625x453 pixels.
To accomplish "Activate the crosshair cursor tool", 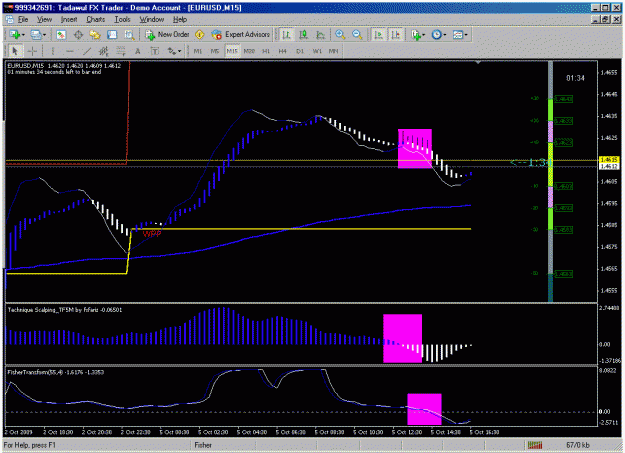I will [x=32, y=51].
